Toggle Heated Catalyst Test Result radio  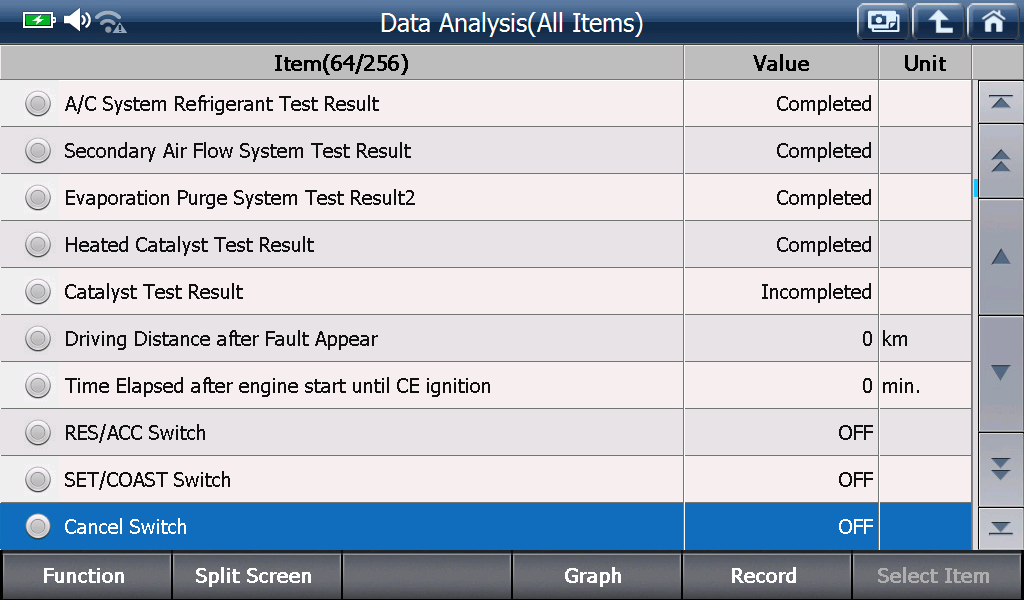[x=38, y=244]
